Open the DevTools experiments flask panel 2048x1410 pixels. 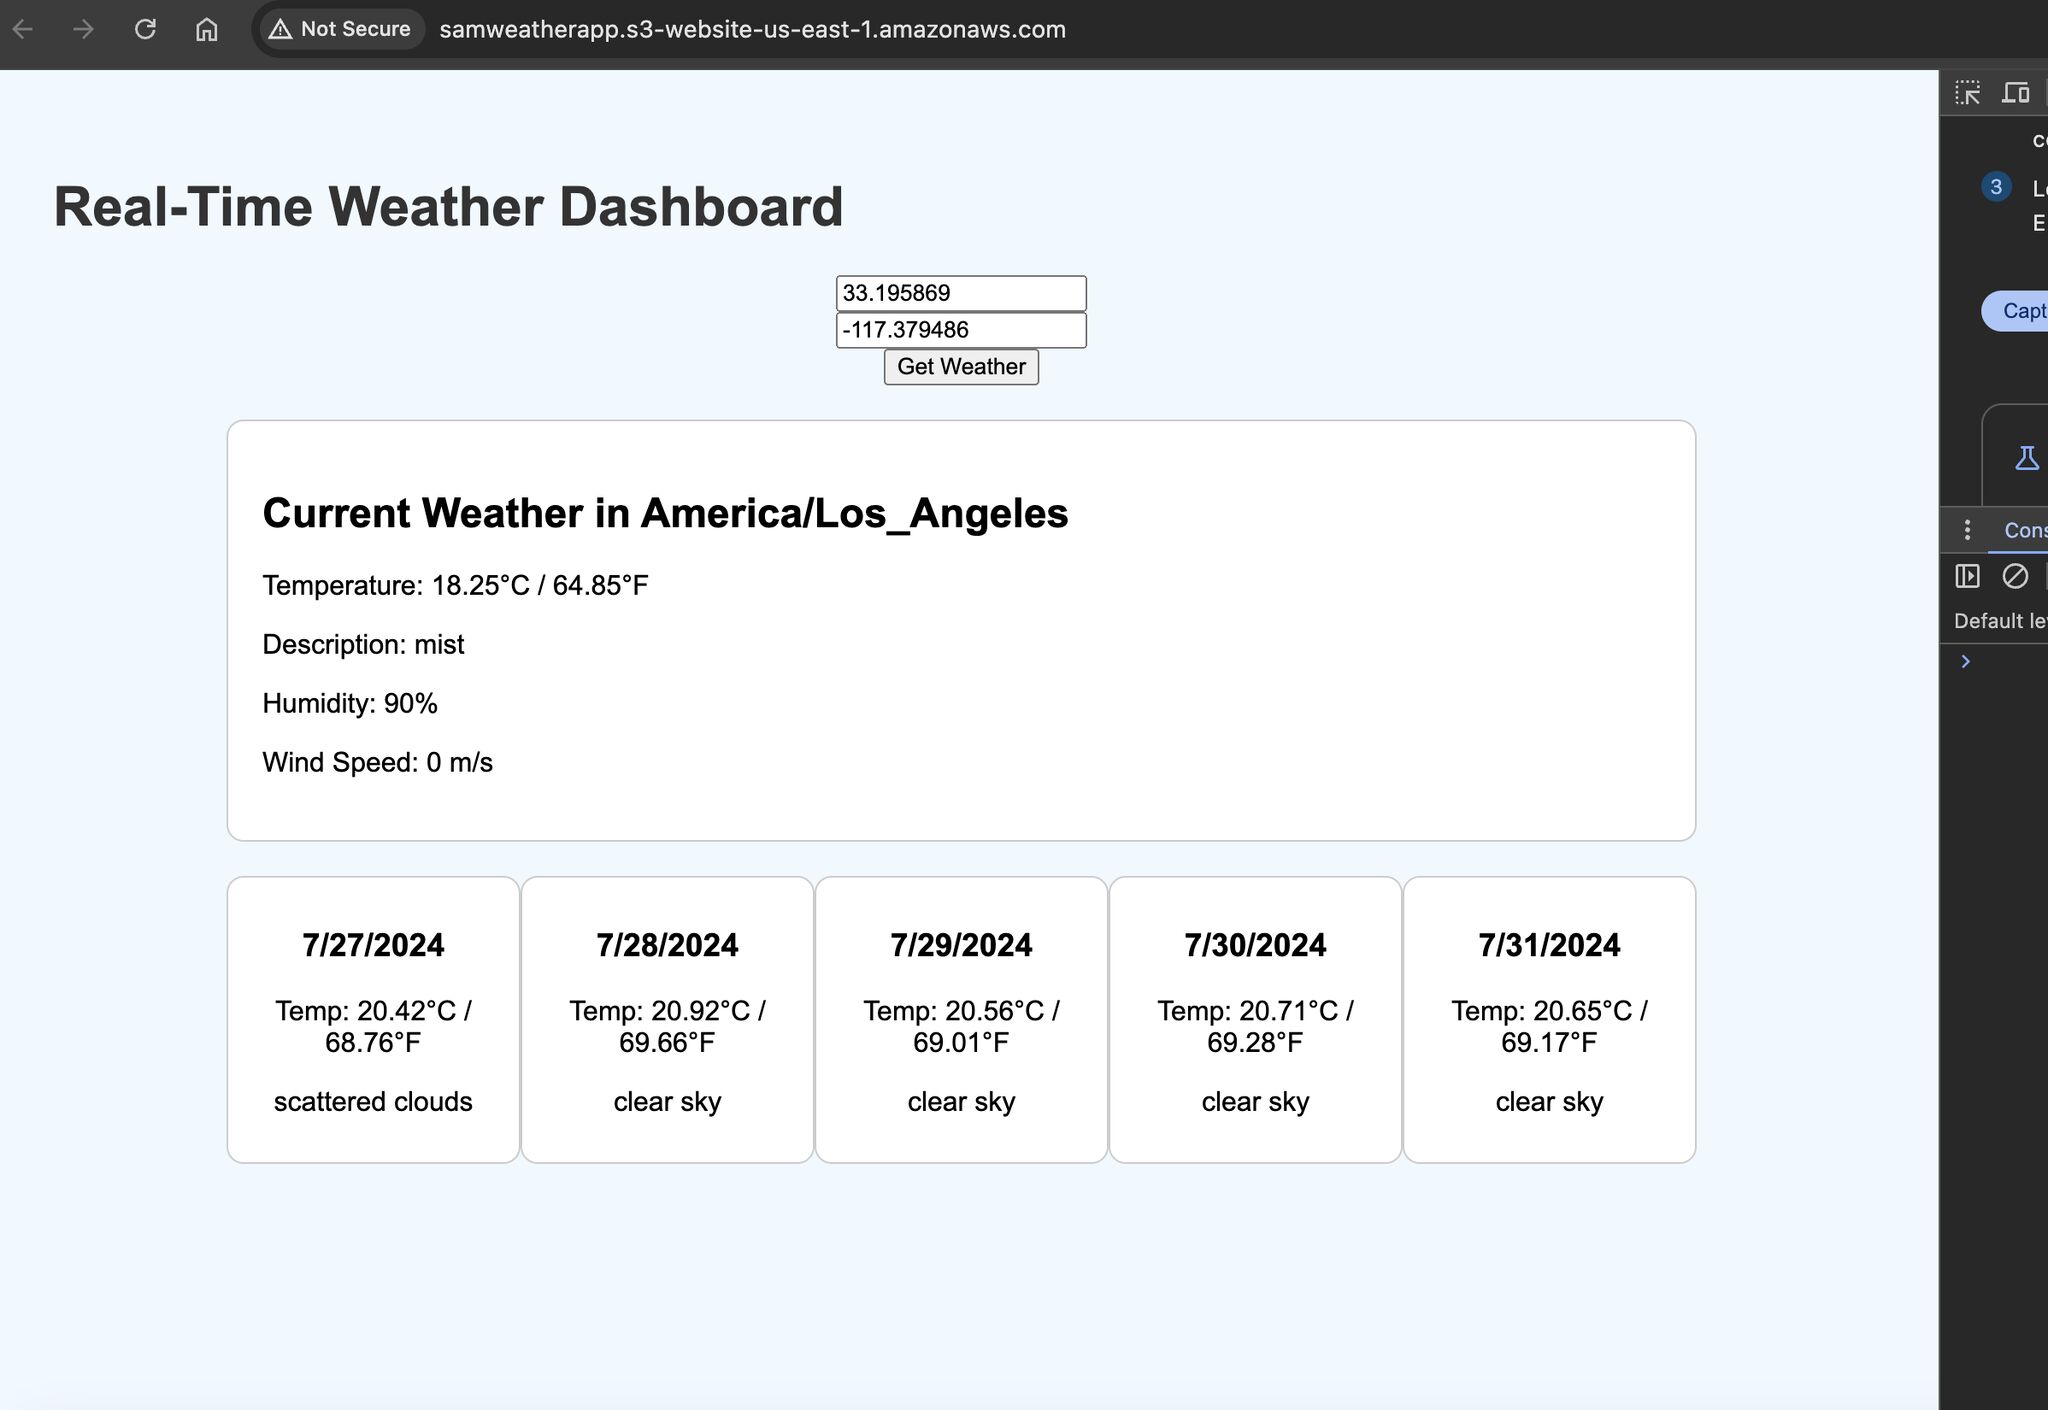click(2026, 457)
